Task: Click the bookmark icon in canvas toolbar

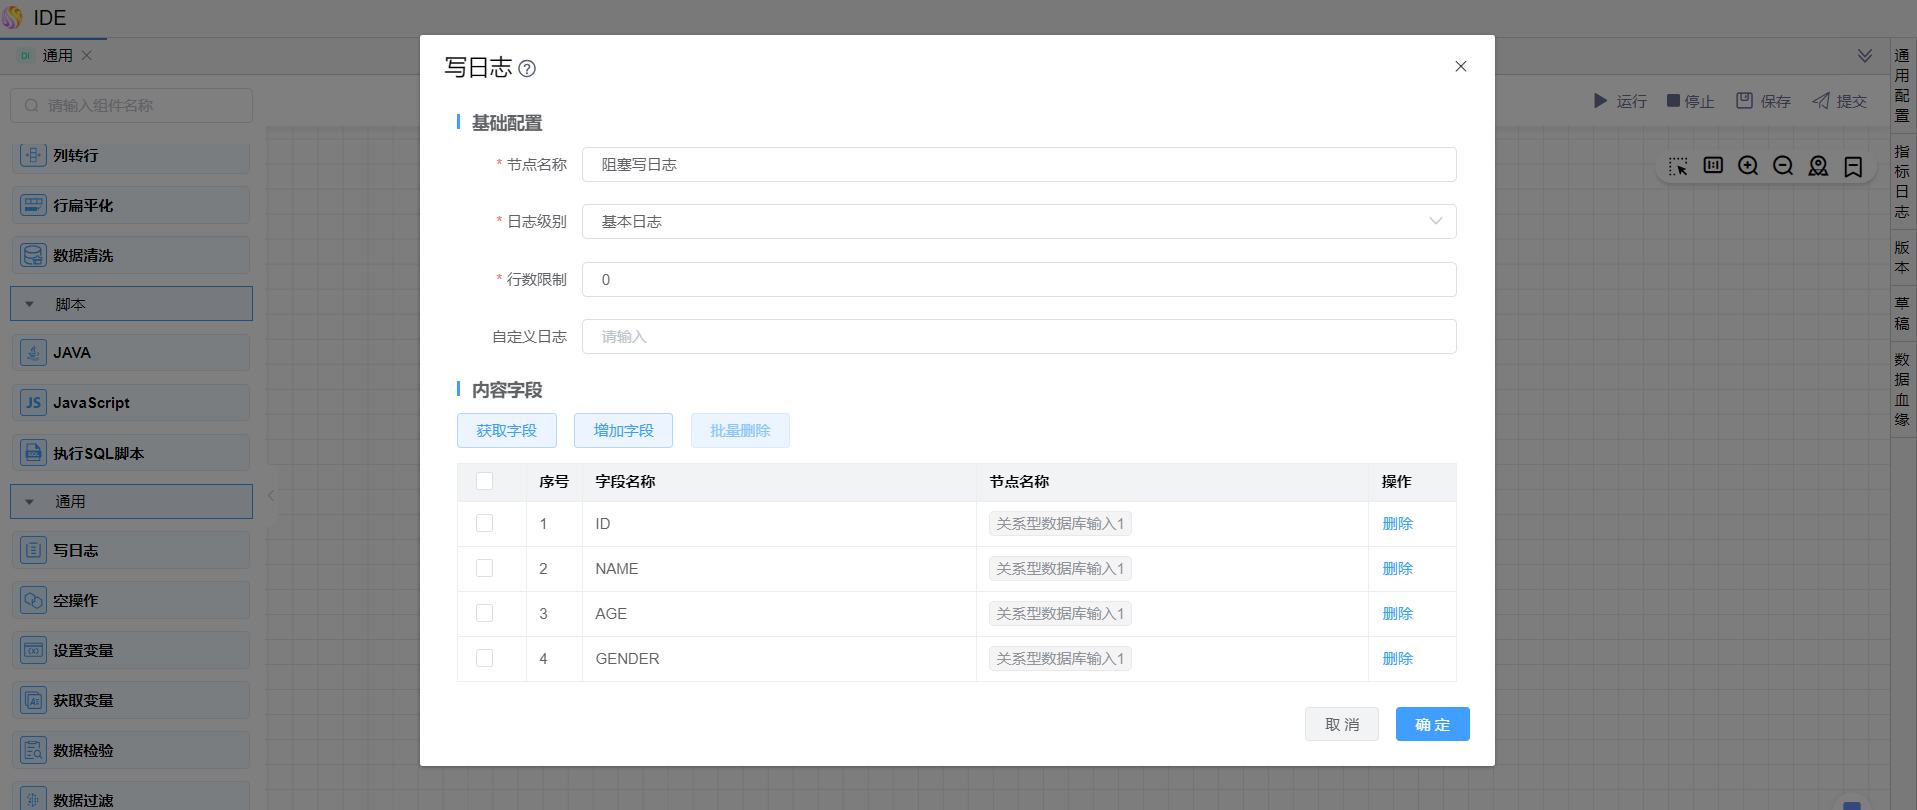Action: (x=1853, y=166)
